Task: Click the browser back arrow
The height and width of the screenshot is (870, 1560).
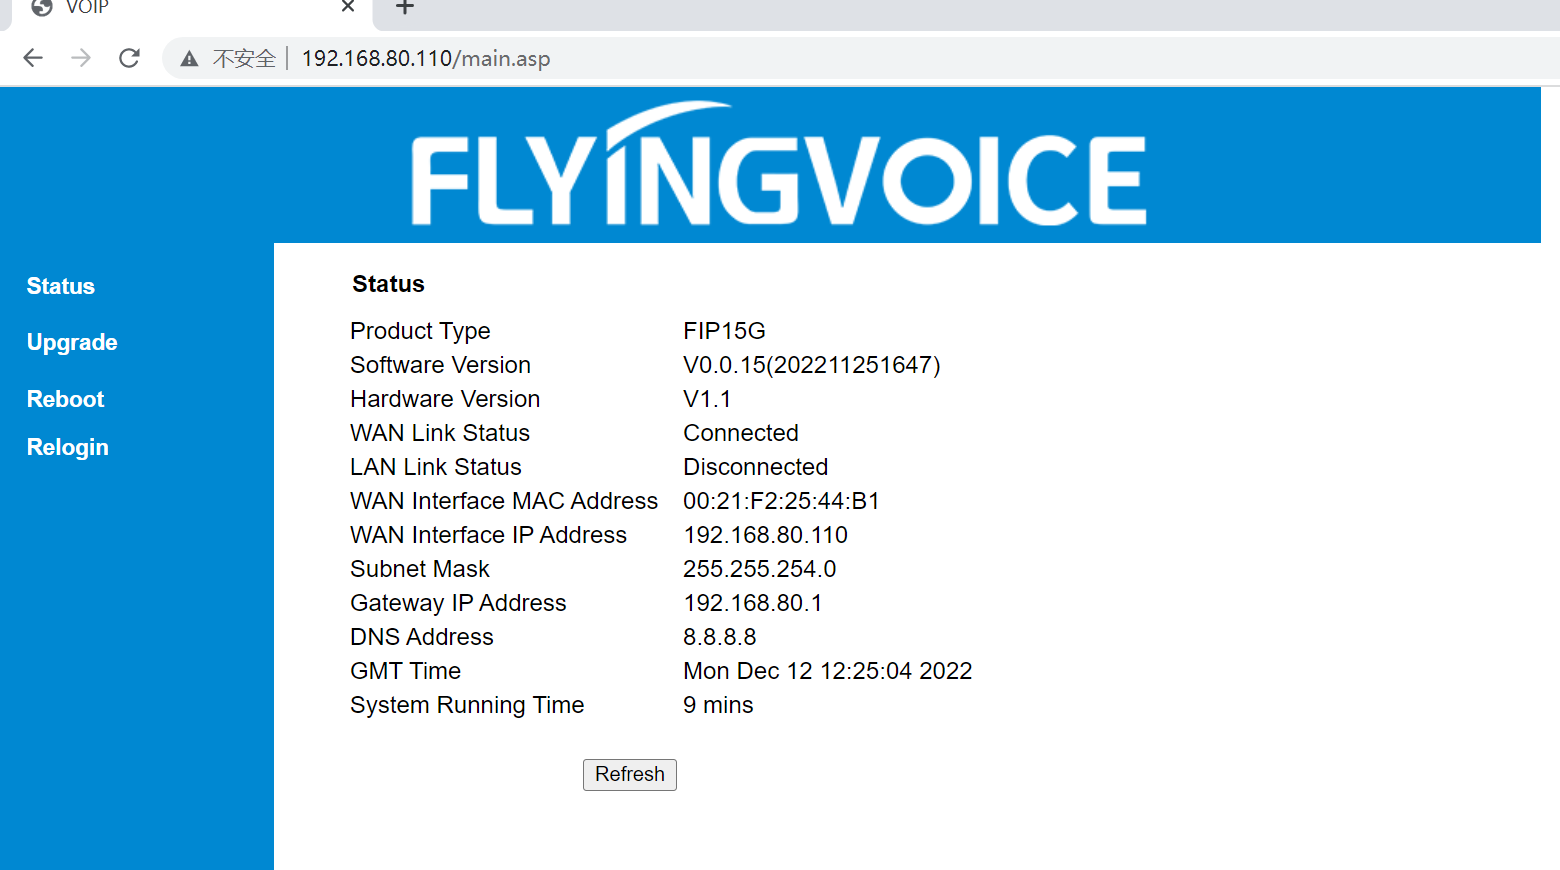Action: tap(33, 58)
